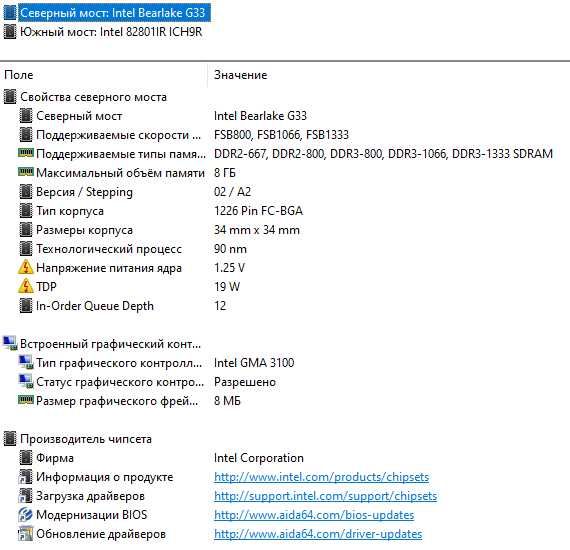
Task: Click the monitor icon beside Встроенный графический контроллер group
Action: (x=10, y=343)
